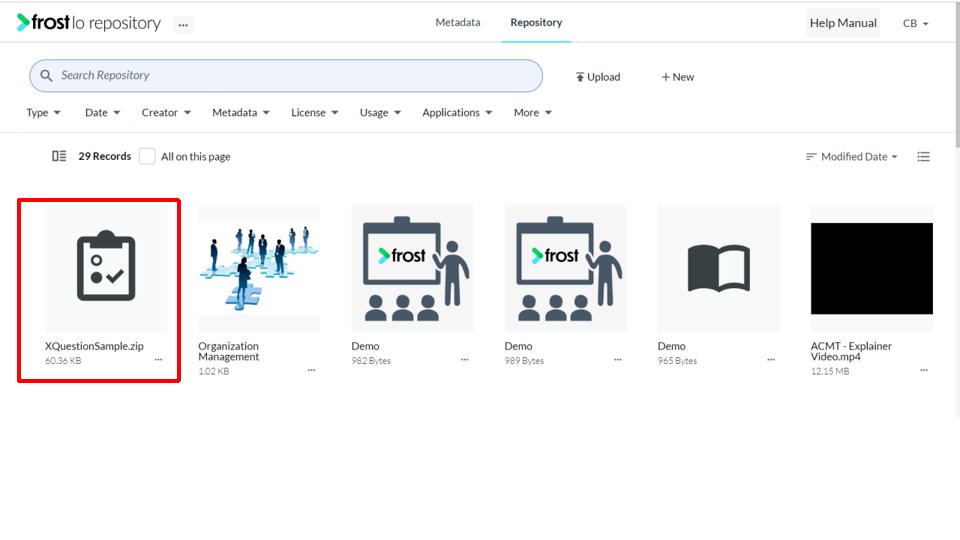Open options menu for Organization Management
The image size is (960, 540).
312,370
